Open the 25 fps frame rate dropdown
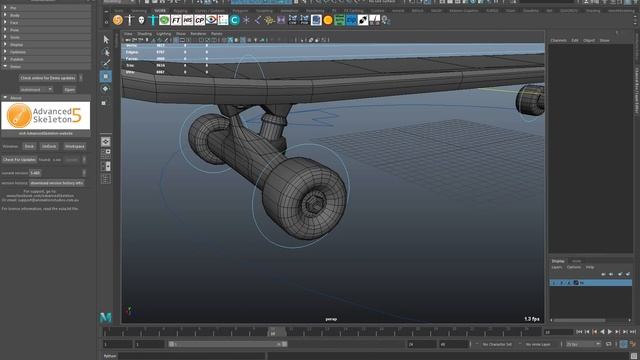Viewport: 640px width, 360px height. 583,344
